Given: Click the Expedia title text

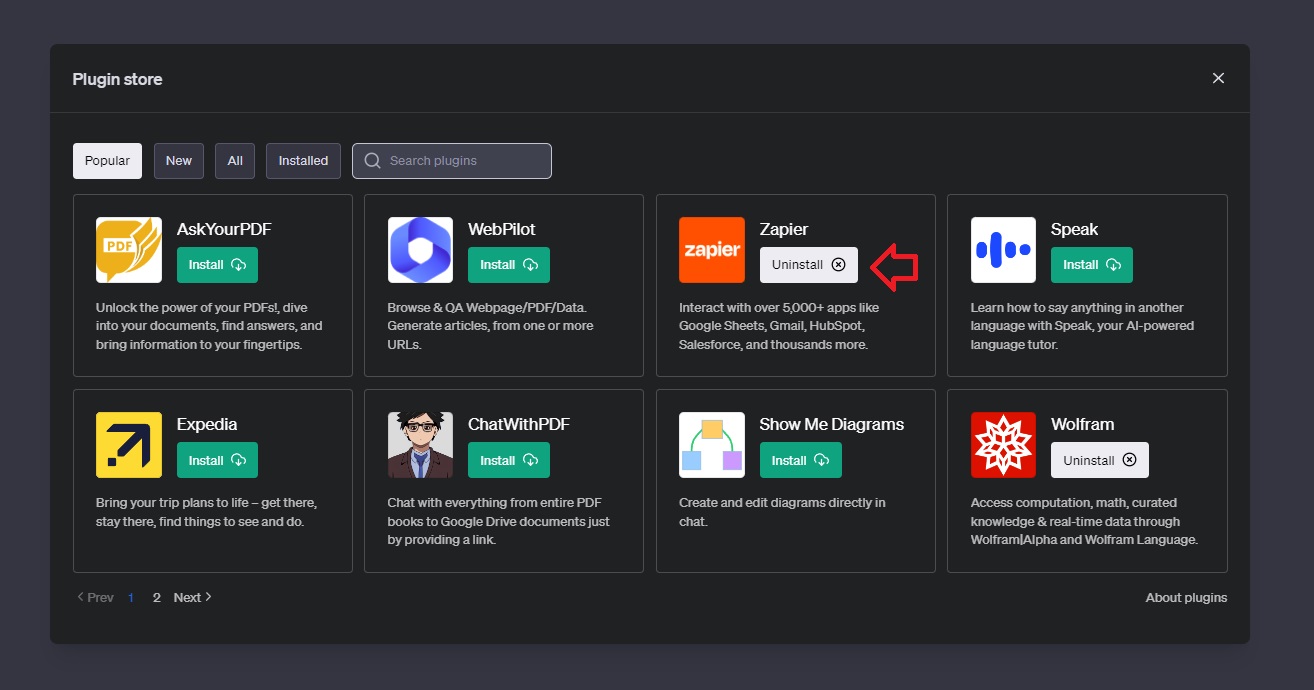Looking at the screenshot, I should (207, 424).
